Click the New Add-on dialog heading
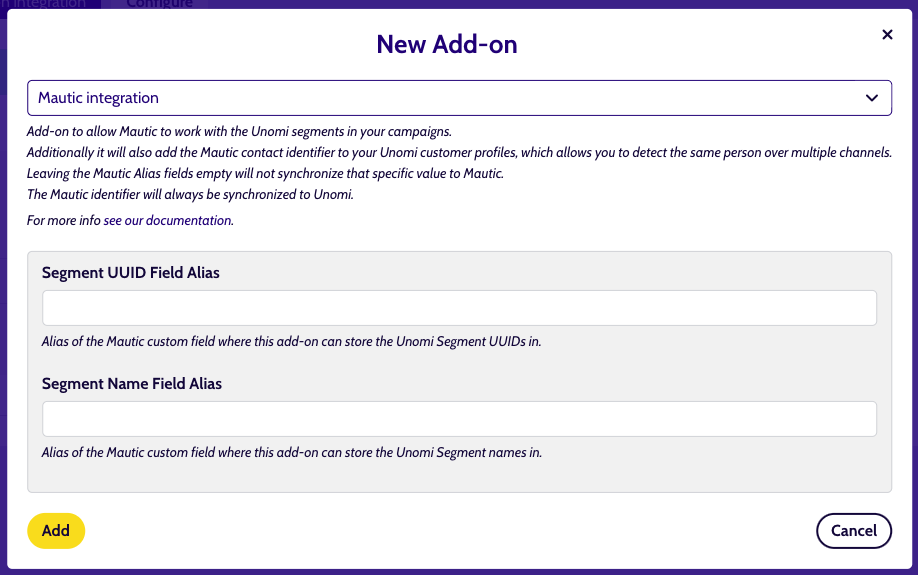The image size is (918, 575). point(447,45)
